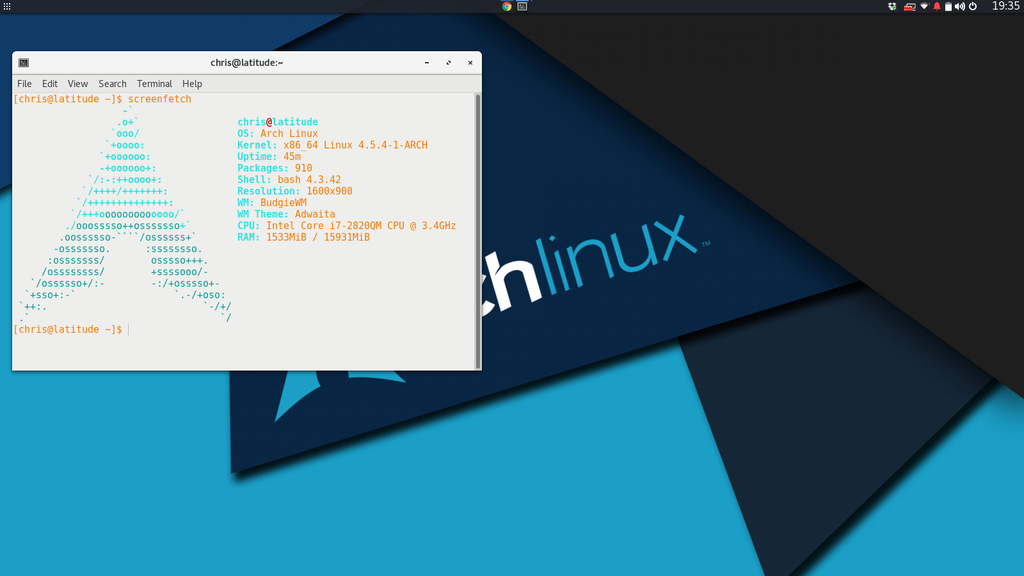Click the "Packages: 910" line
This screenshot has width=1024, height=576.
(275, 168)
